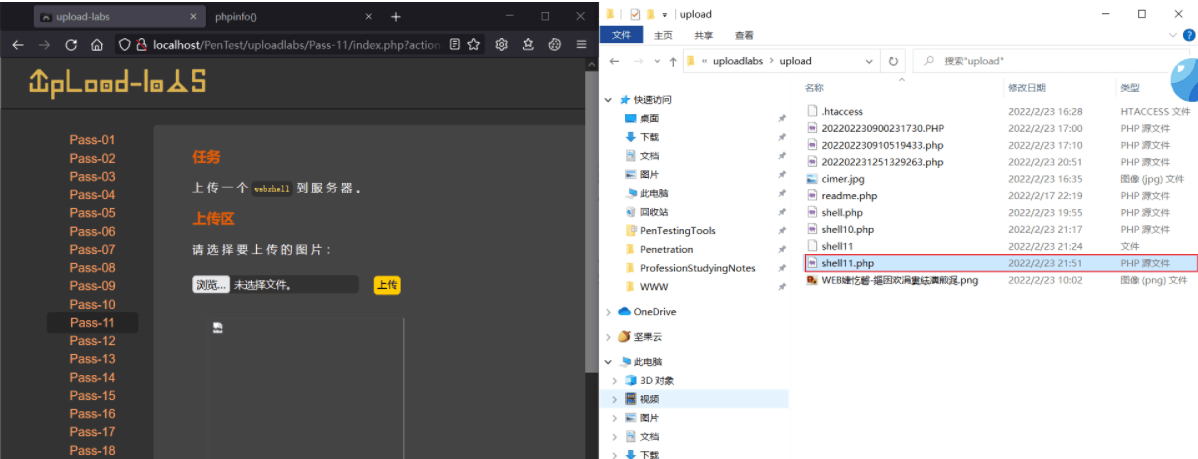Viewport: 1198px width, 459px height.
Task: Click the 浏览... file browse button
Action: click(x=211, y=285)
